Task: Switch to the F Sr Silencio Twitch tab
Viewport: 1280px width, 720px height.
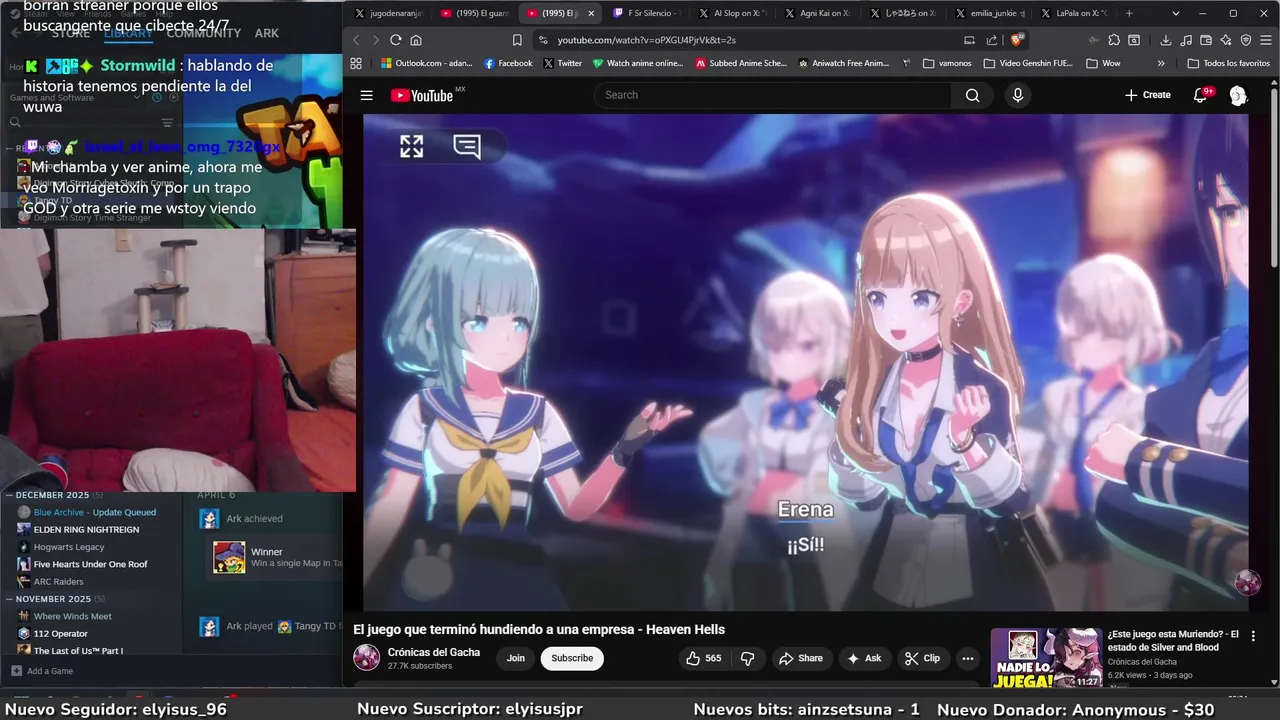Action: pos(647,13)
